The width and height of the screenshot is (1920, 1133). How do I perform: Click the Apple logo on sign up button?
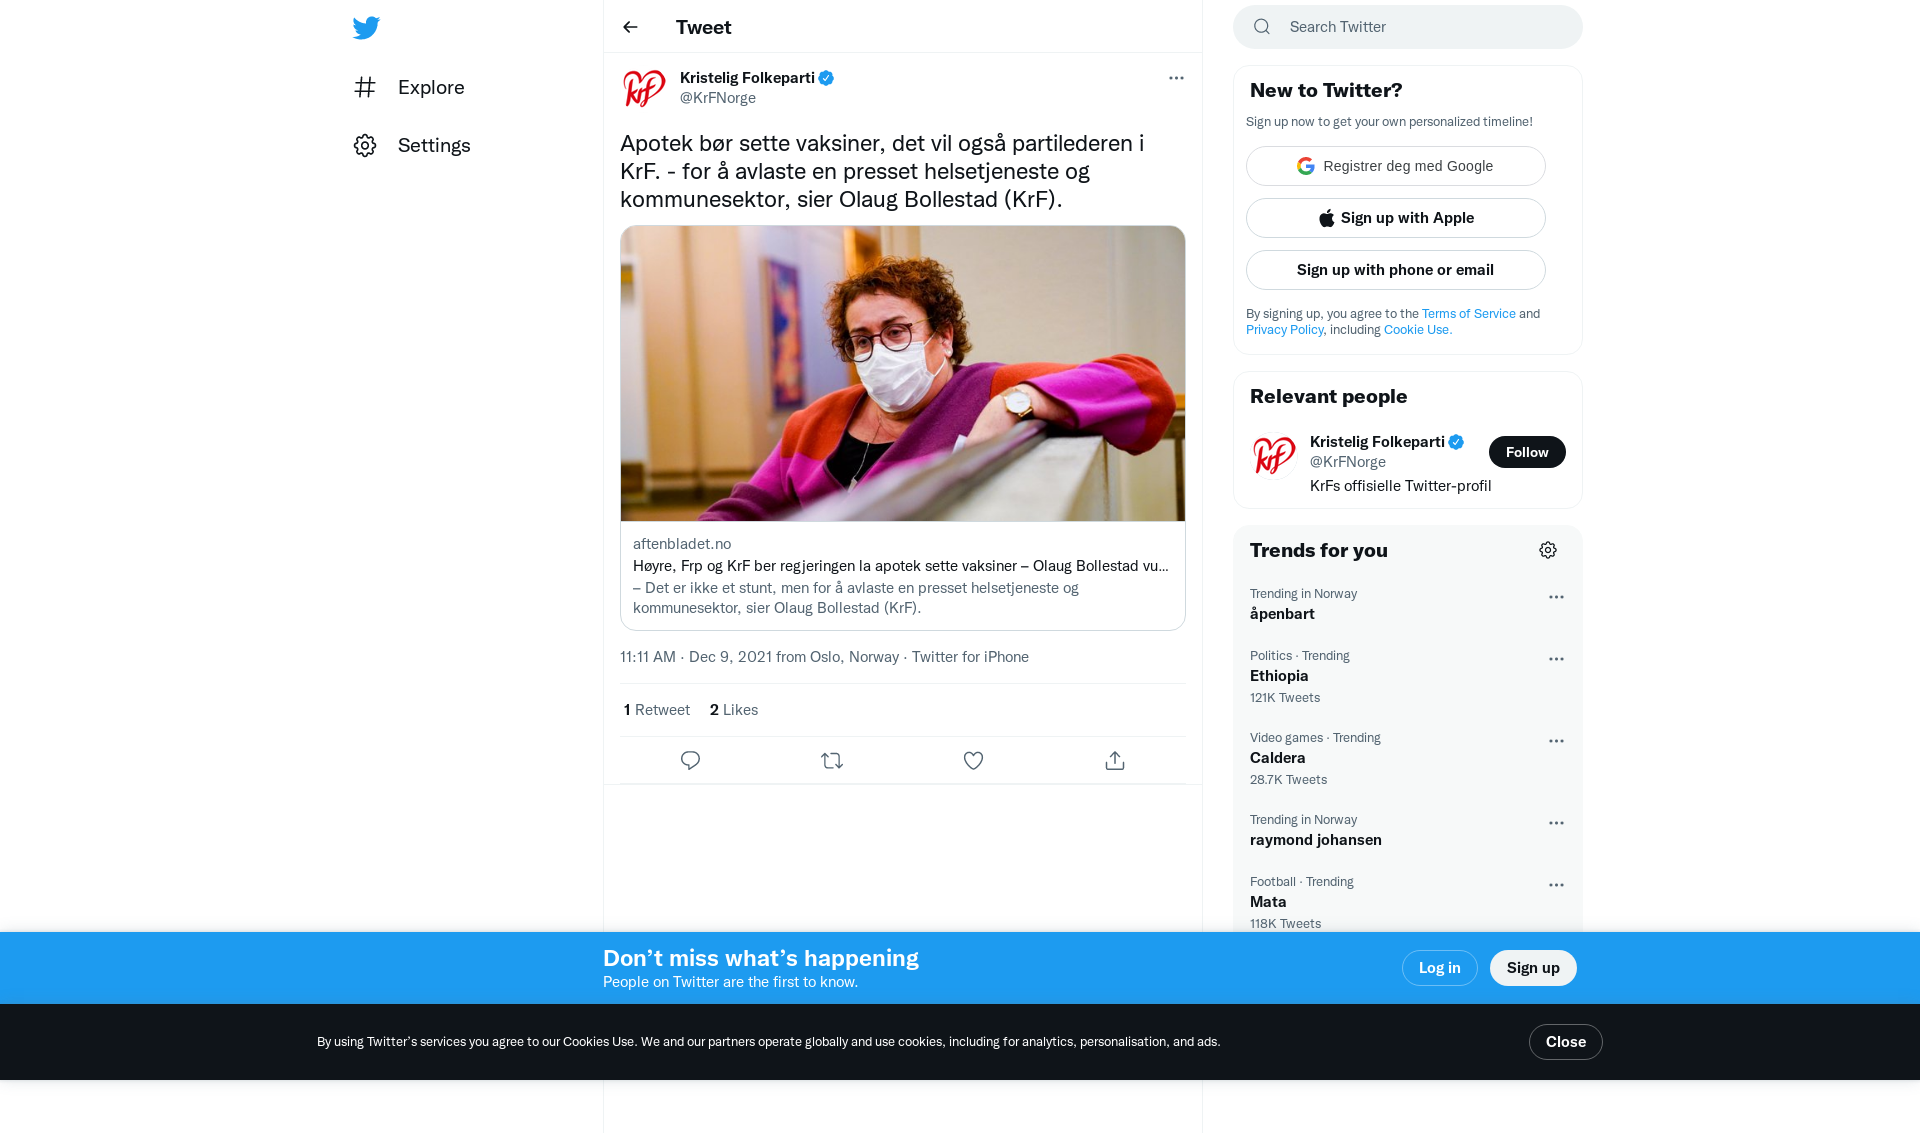[x=1327, y=218]
